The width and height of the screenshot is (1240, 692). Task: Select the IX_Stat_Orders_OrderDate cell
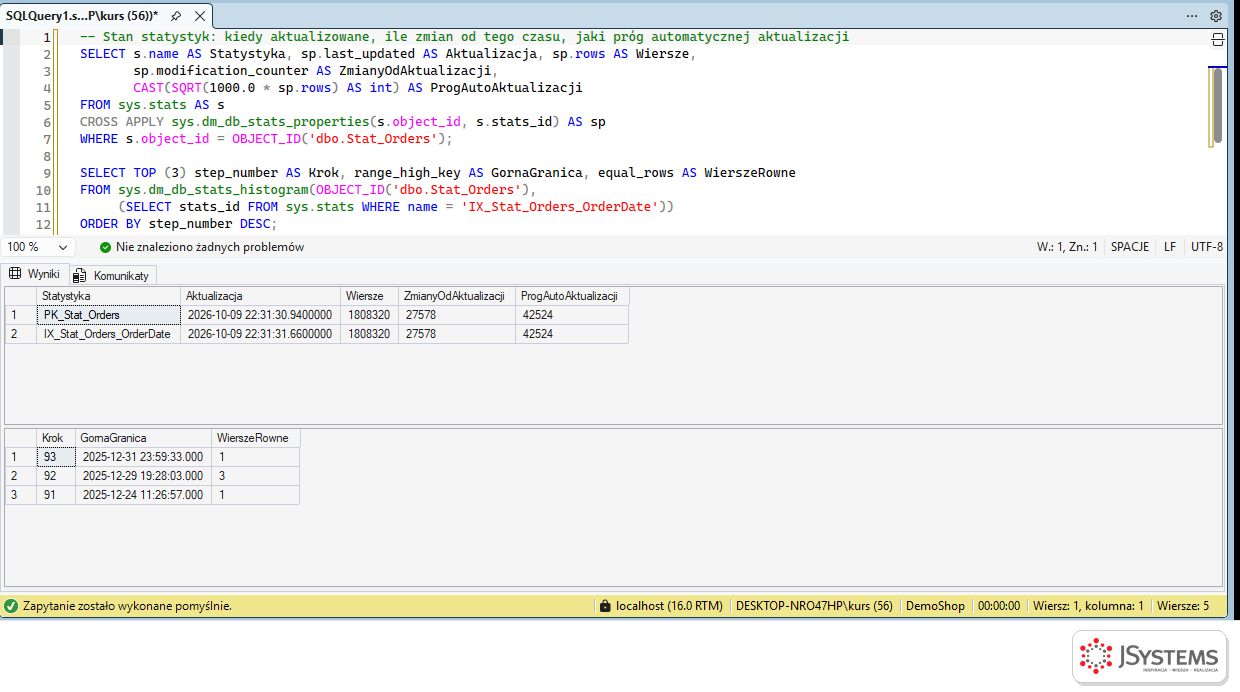click(108, 334)
